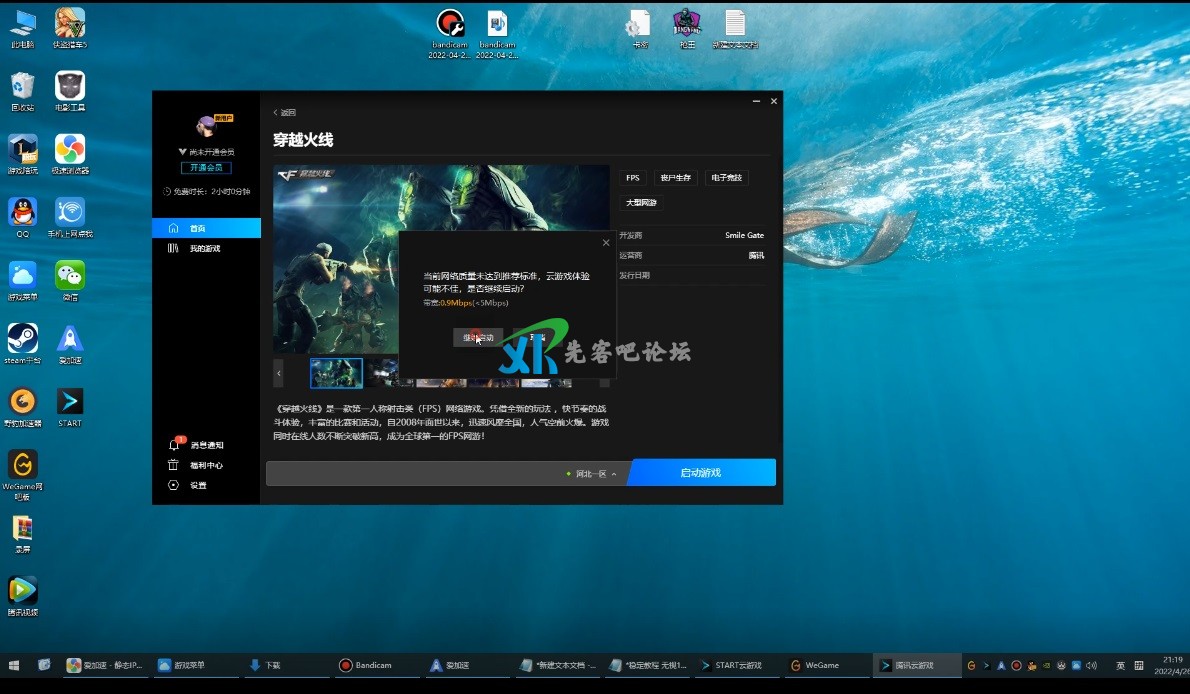Open the WeChat 微信 desktop icon

click(70, 275)
